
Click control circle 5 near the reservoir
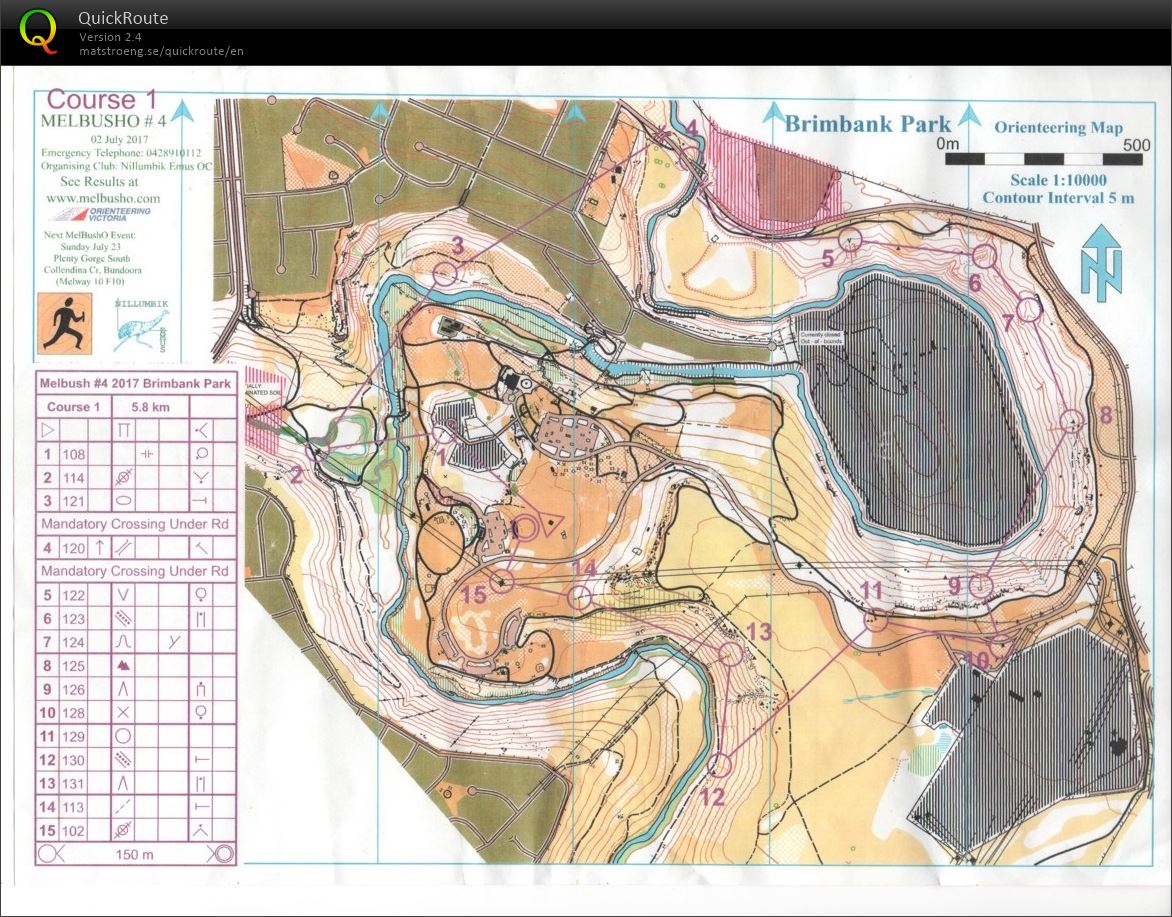[850, 239]
